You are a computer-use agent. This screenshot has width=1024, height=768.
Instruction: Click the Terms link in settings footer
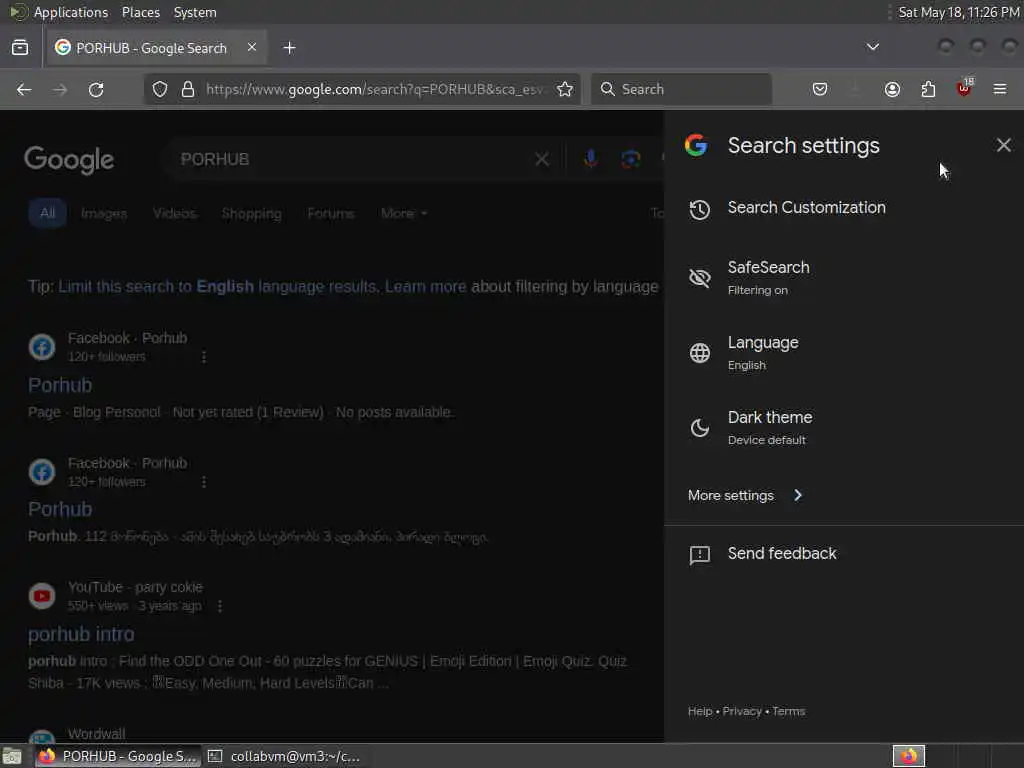[x=788, y=711]
